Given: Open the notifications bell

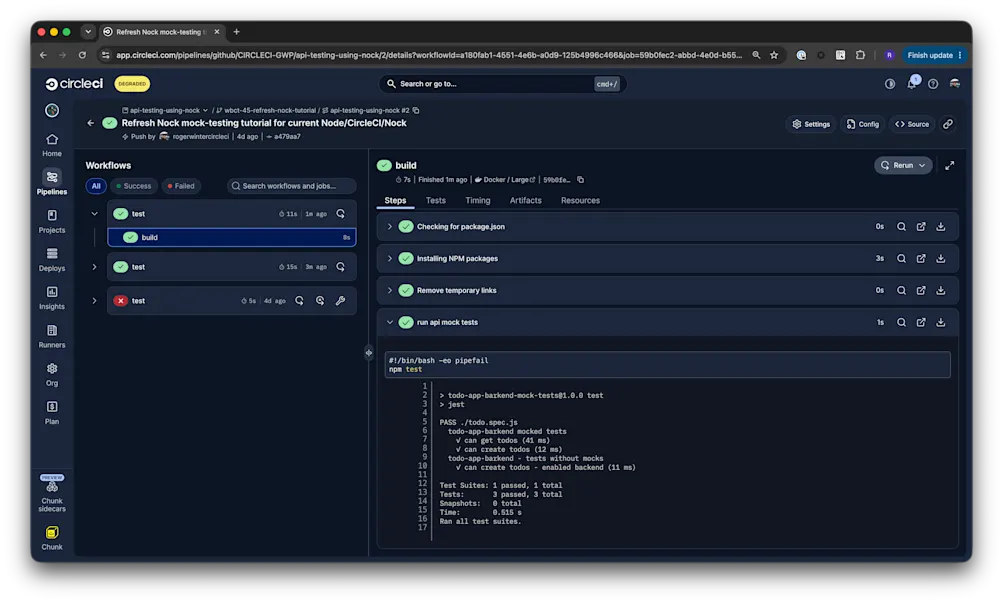Looking at the screenshot, I should pyautogui.click(x=912, y=83).
